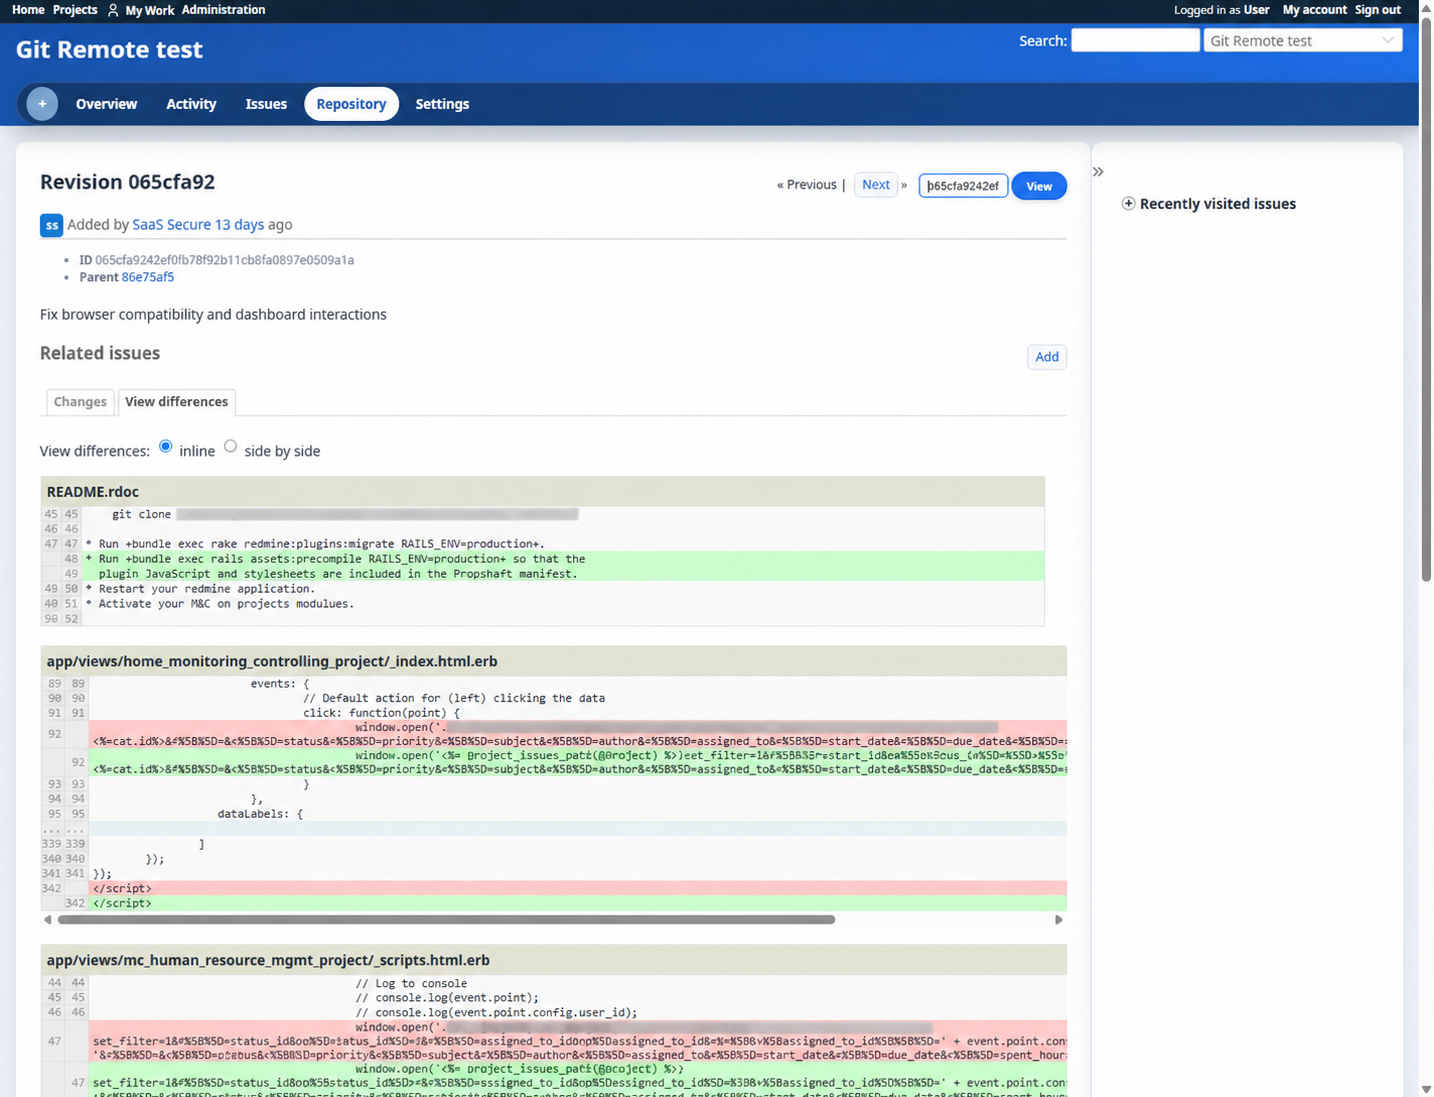This screenshot has height=1097, width=1434.
Task: Focus the Search input field
Action: [x=1135, y=40]
